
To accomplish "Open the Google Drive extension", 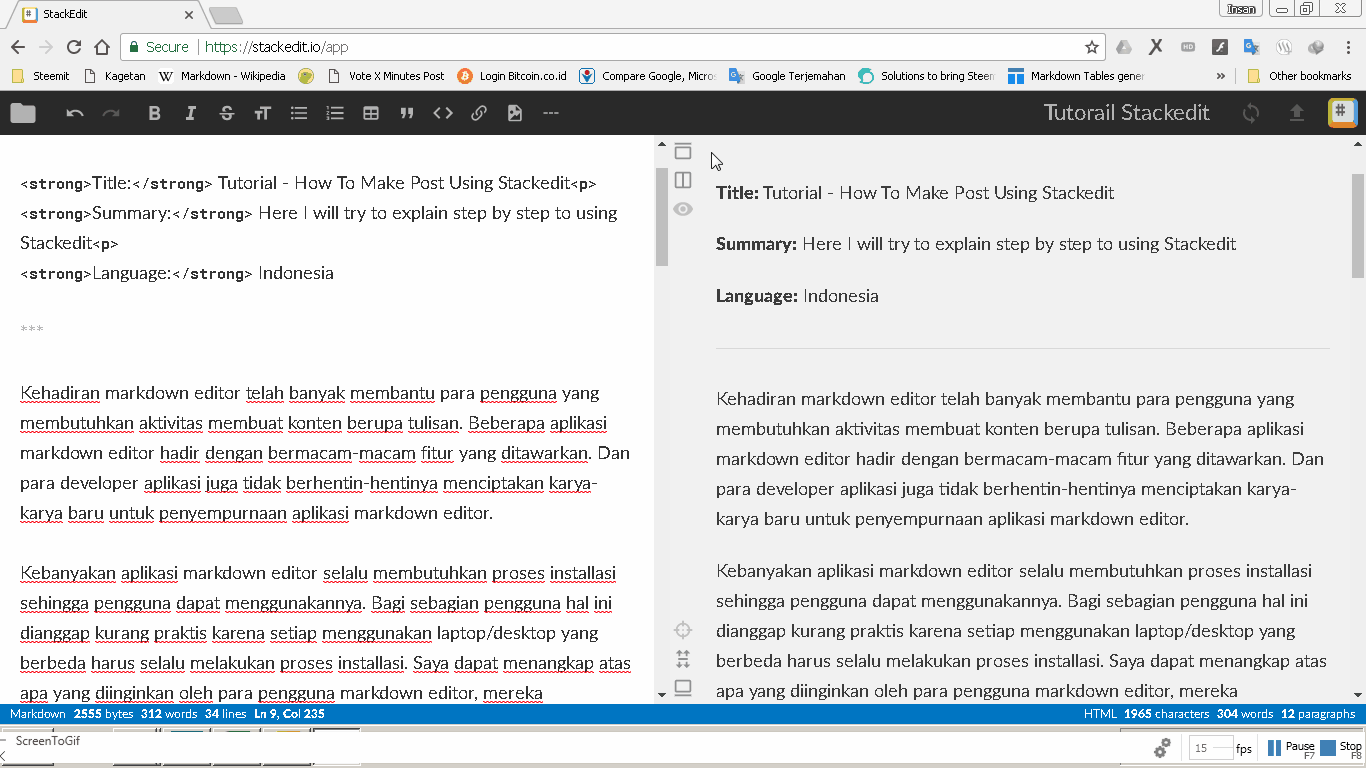I will pyautogui.click(x=1124, y=47).
